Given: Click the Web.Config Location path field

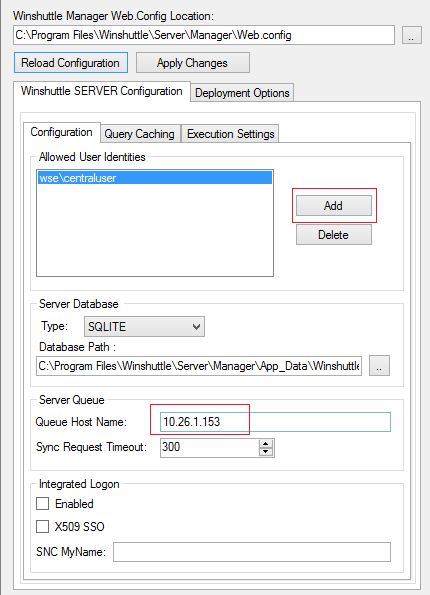Looking at the screenshot, I should click(x=204, y=35).
